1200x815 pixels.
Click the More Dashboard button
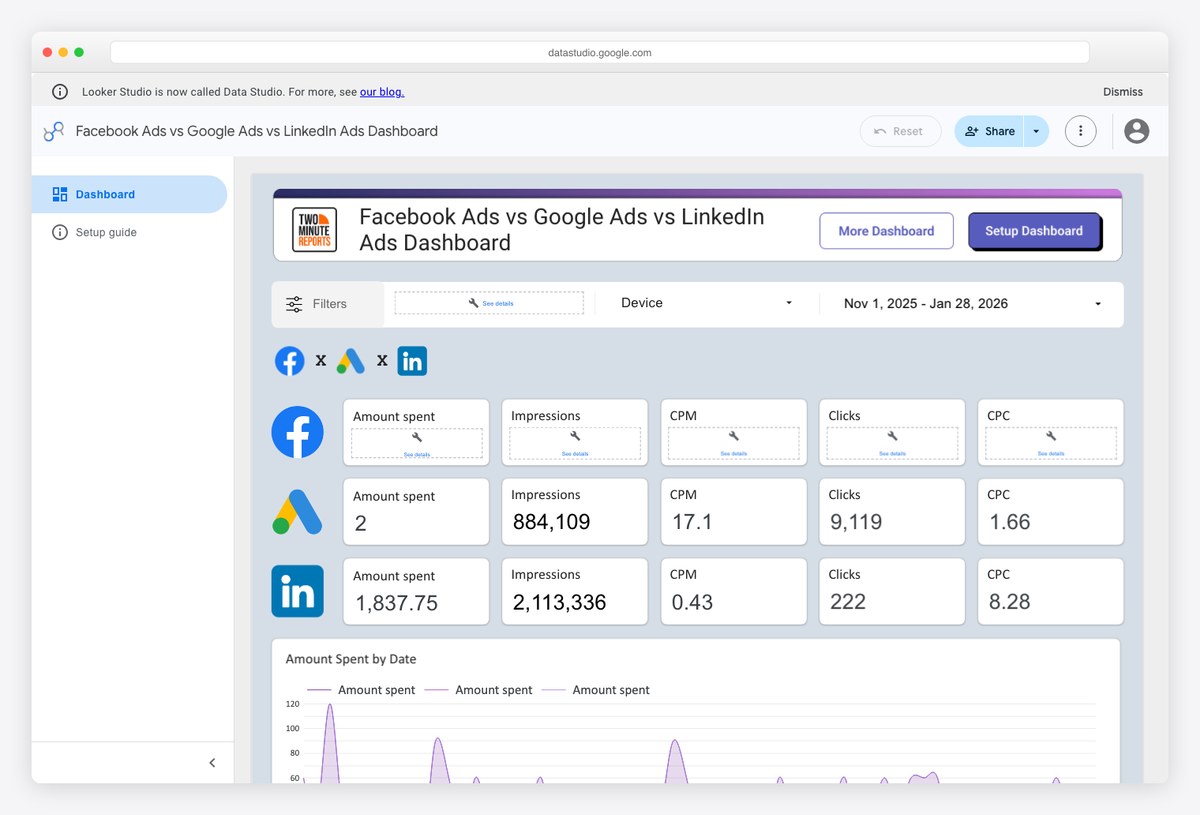[x=886, y=231]
